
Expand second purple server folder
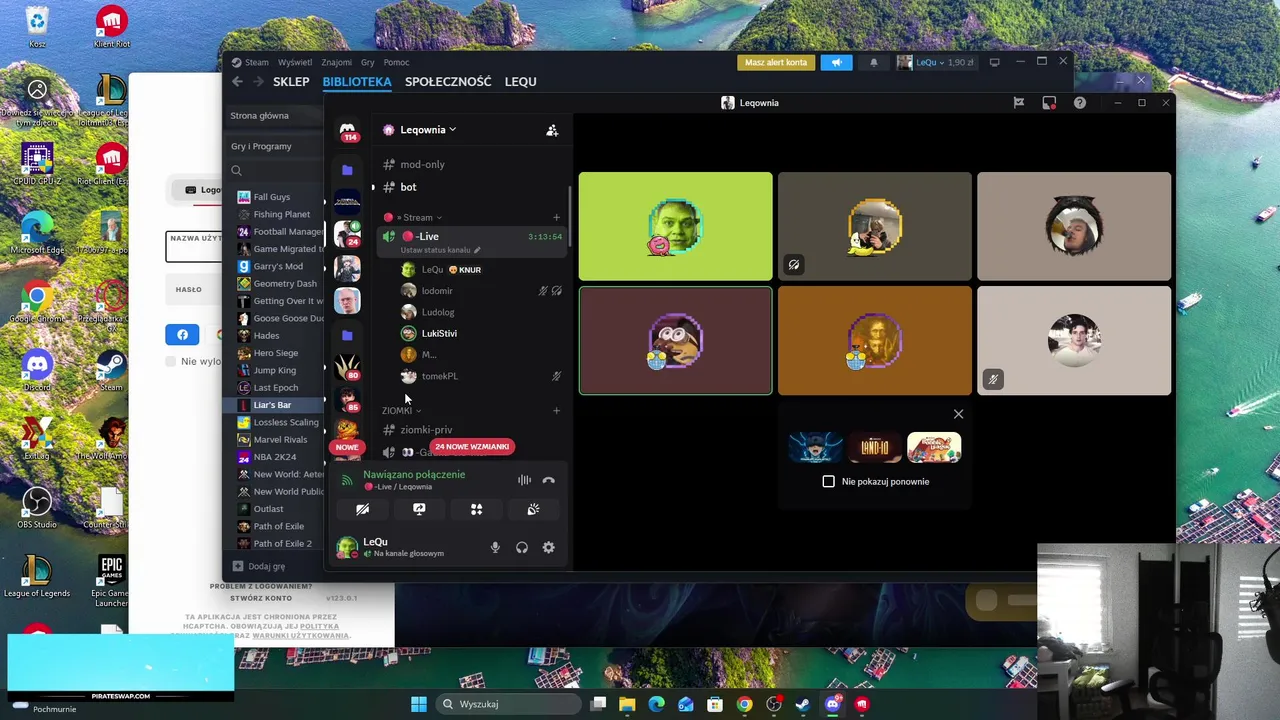[x=347, y=335]
